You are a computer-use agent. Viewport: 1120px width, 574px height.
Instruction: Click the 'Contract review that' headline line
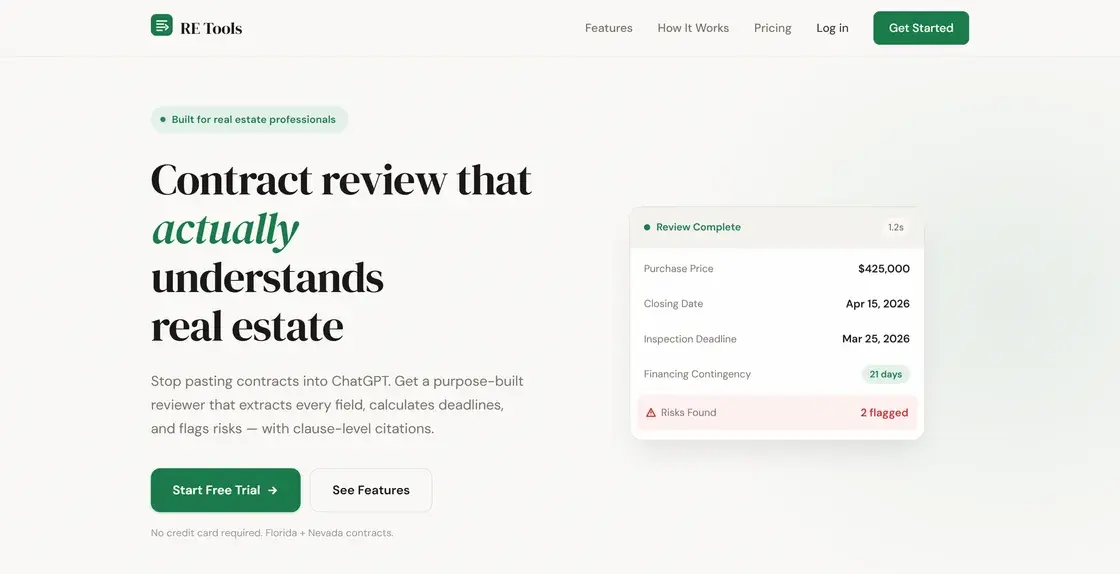(x=341, y=180)
